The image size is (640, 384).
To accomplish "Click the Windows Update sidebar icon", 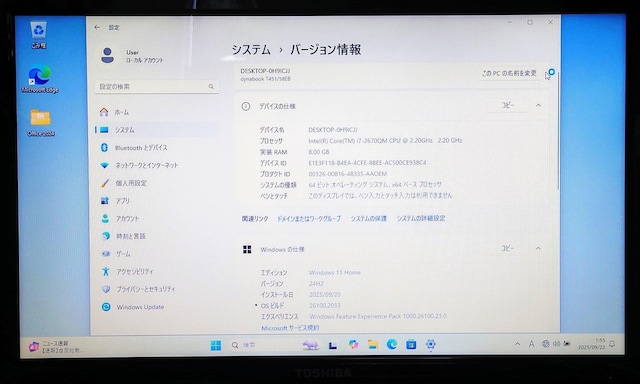I will point(106,307).
